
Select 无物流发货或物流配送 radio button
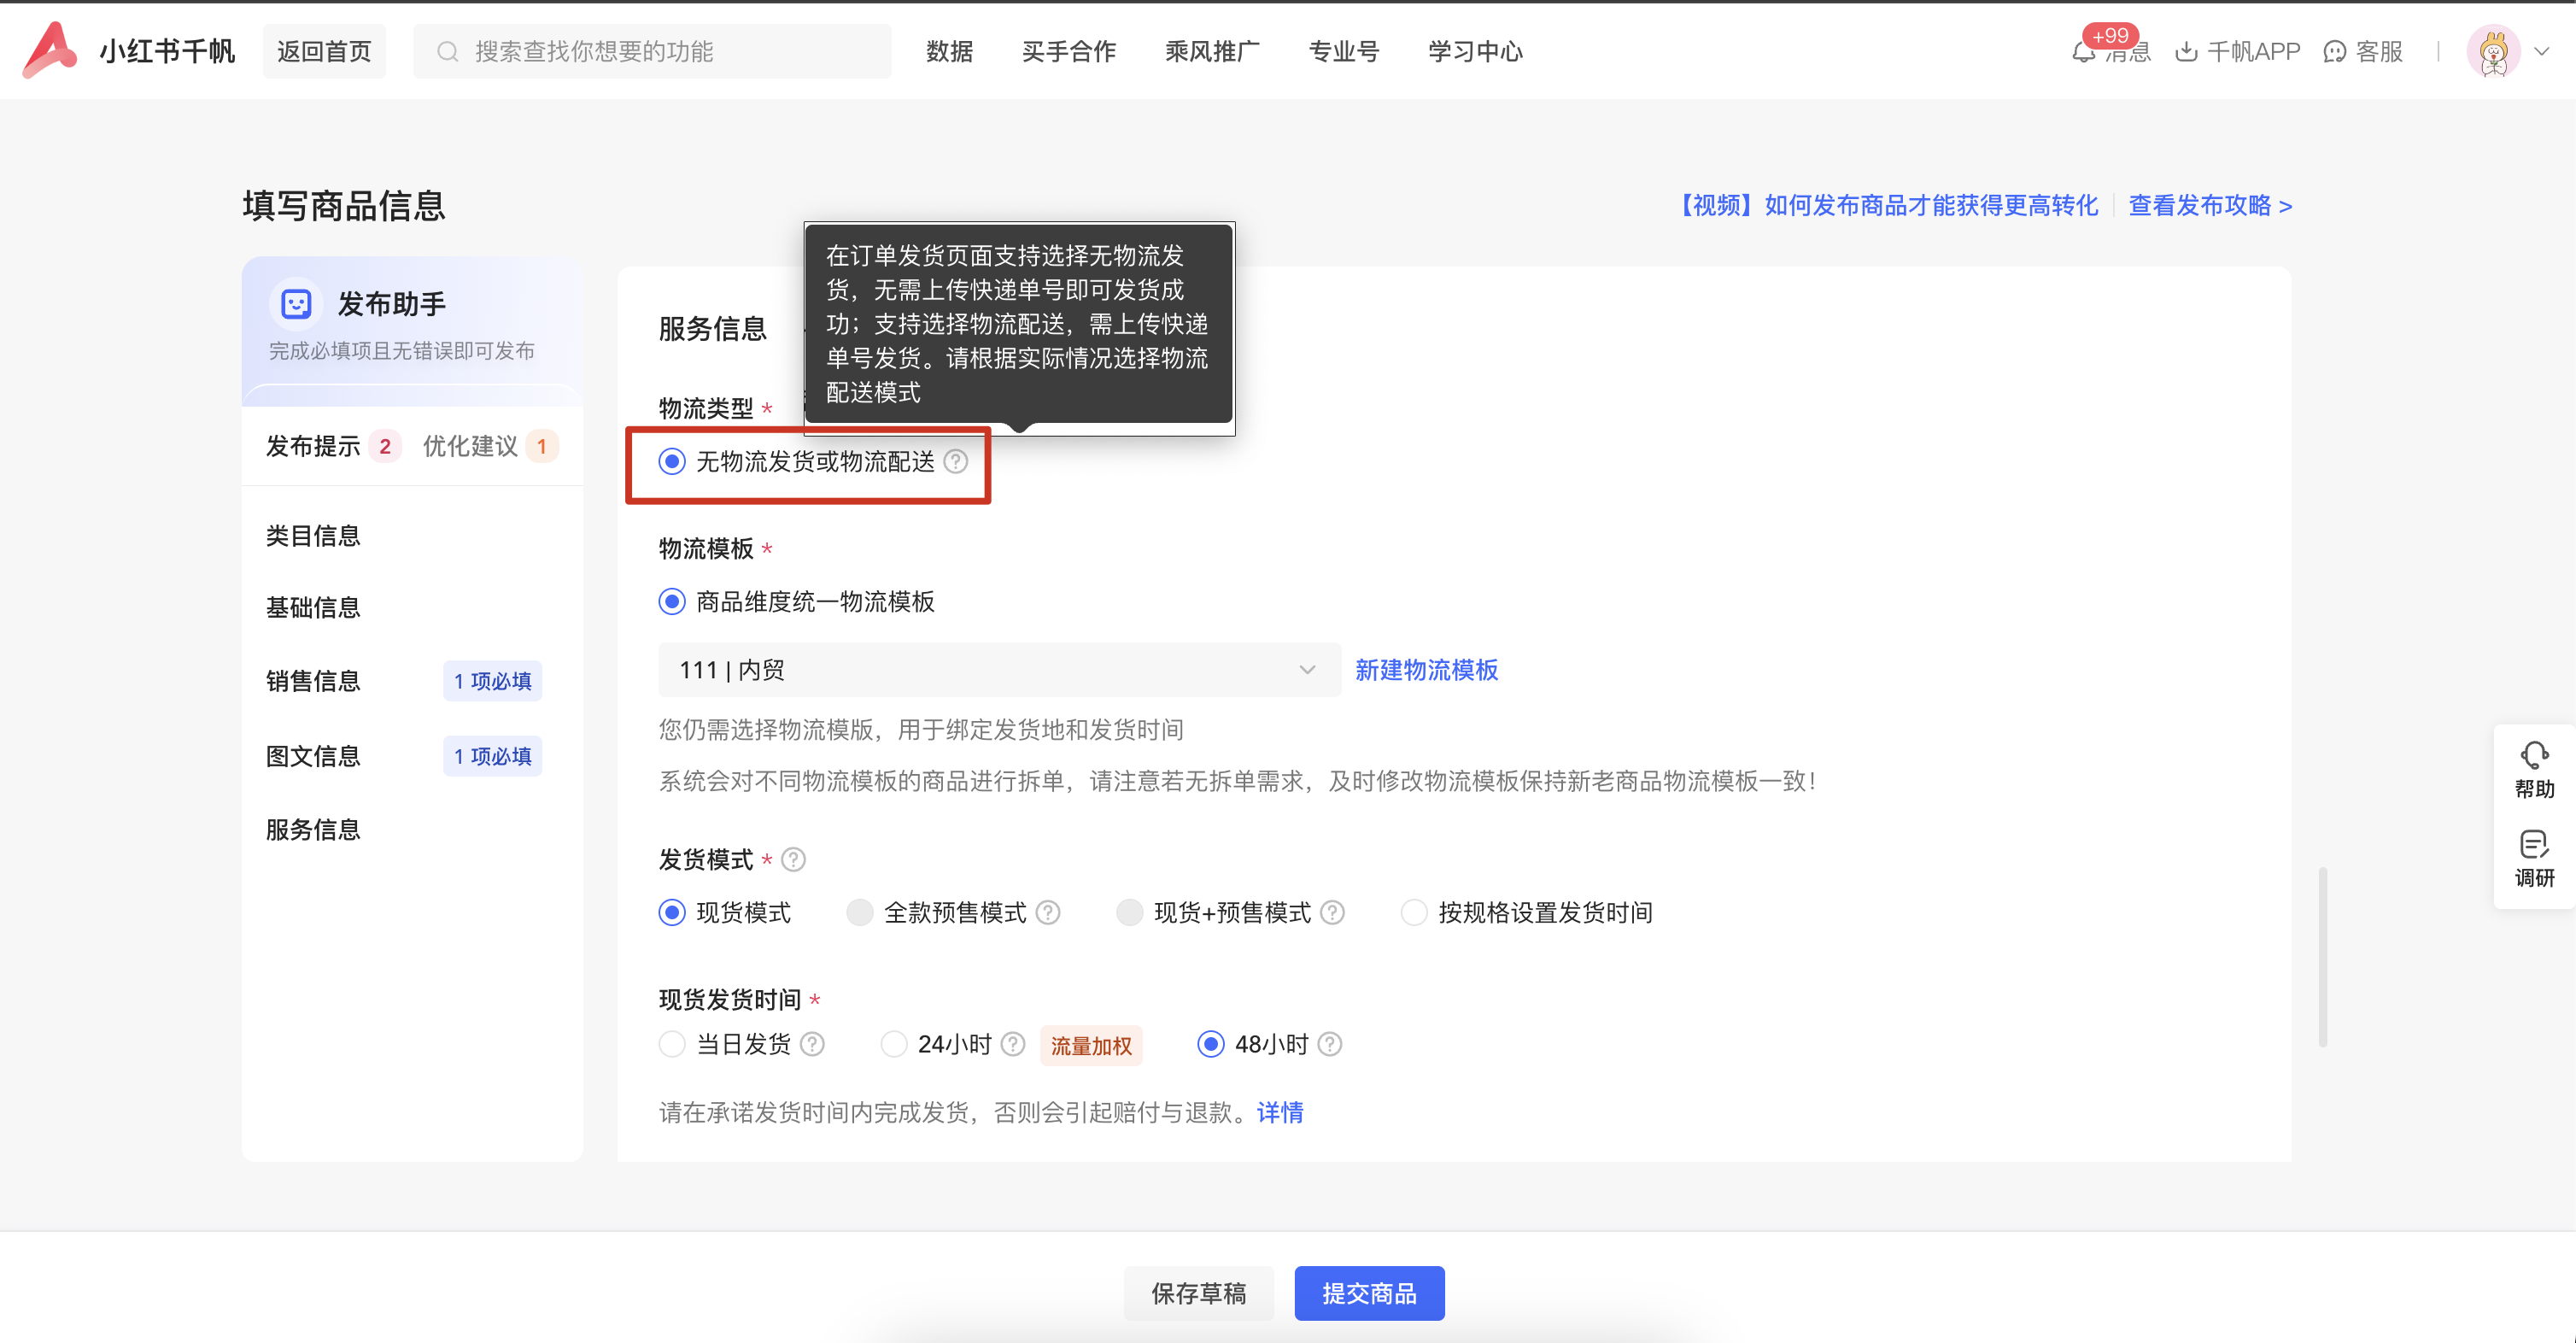[672, 461]
